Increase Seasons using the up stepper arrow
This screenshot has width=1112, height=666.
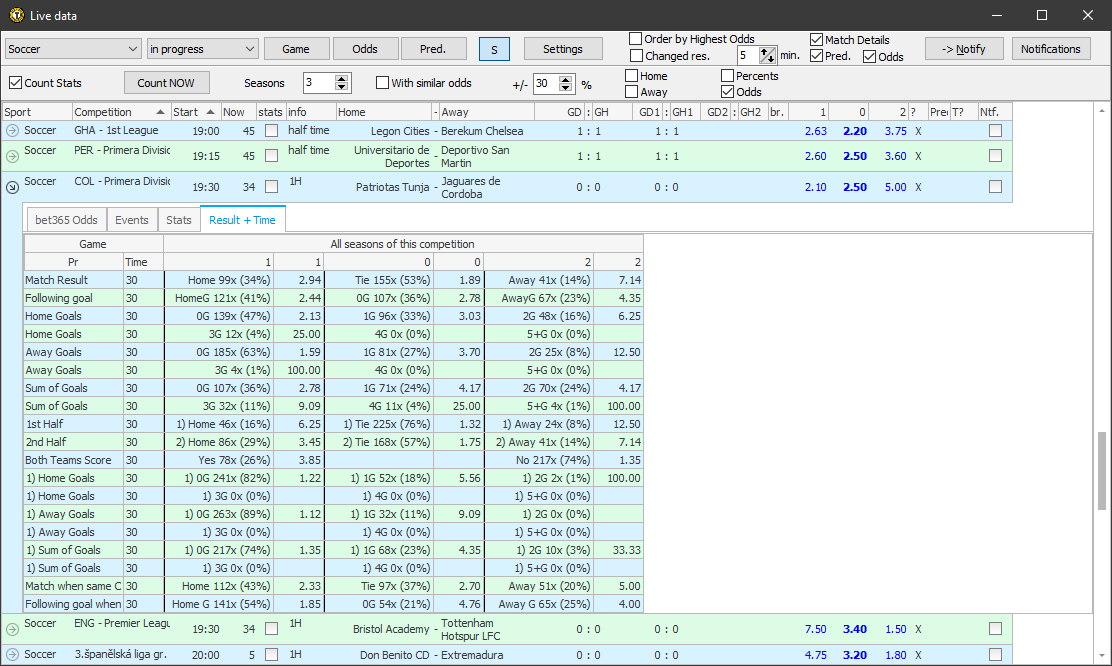340,79
